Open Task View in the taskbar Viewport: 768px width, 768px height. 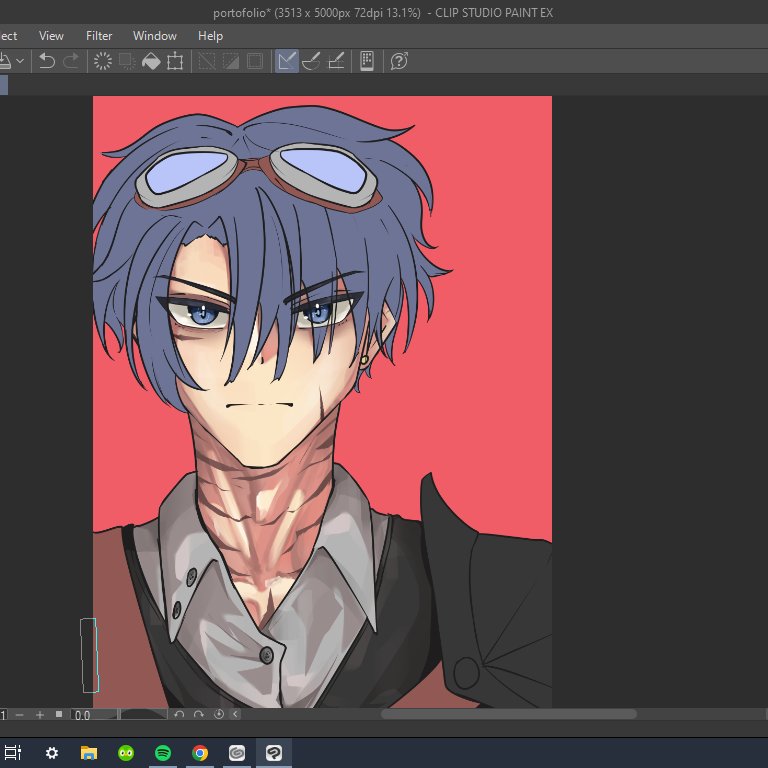coord(13,753)
